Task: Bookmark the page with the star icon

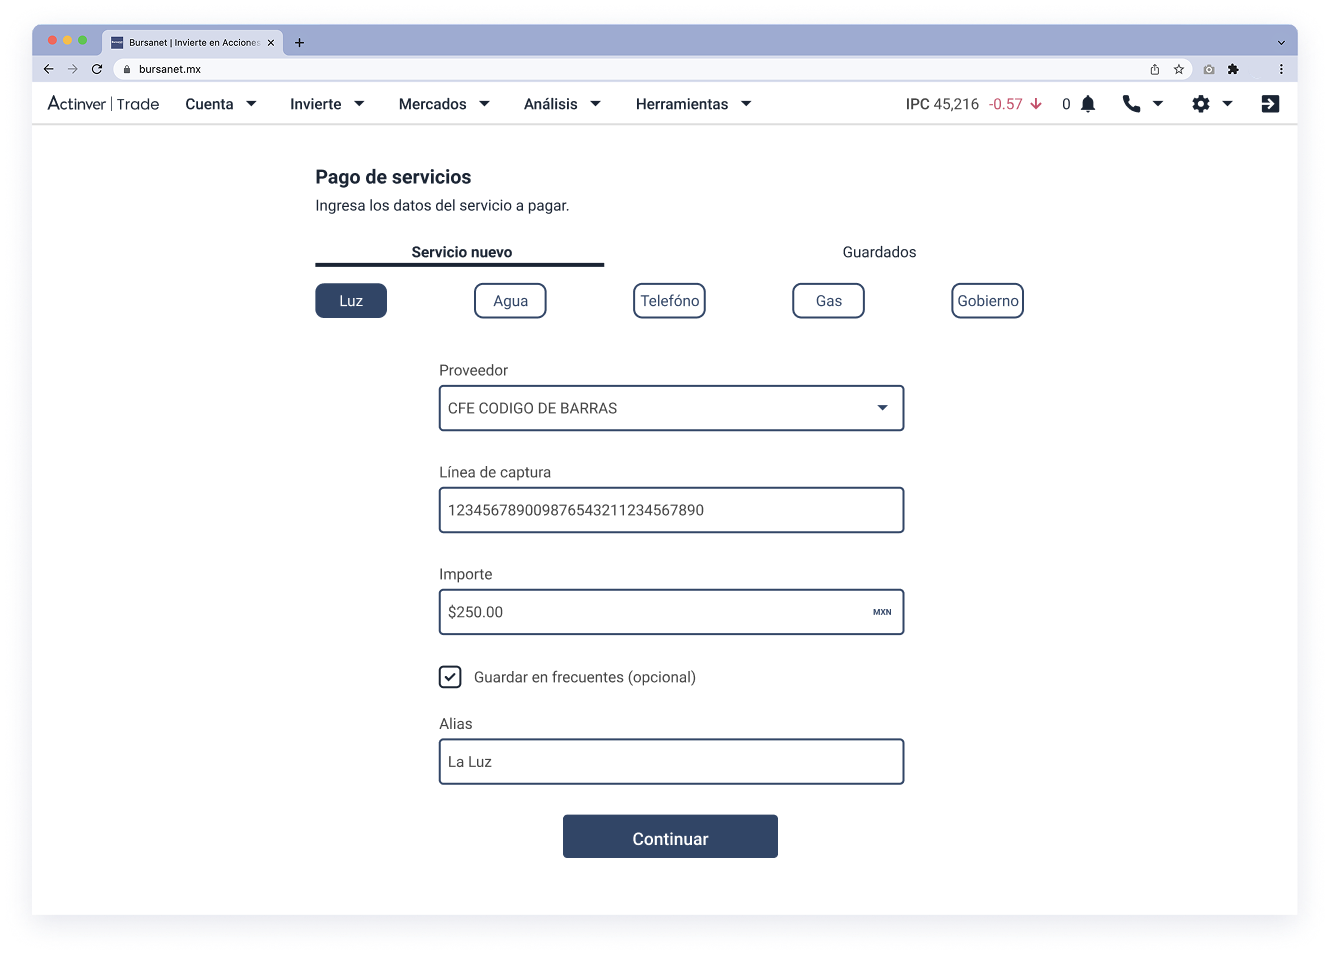Action: [x=1179, y=69]
